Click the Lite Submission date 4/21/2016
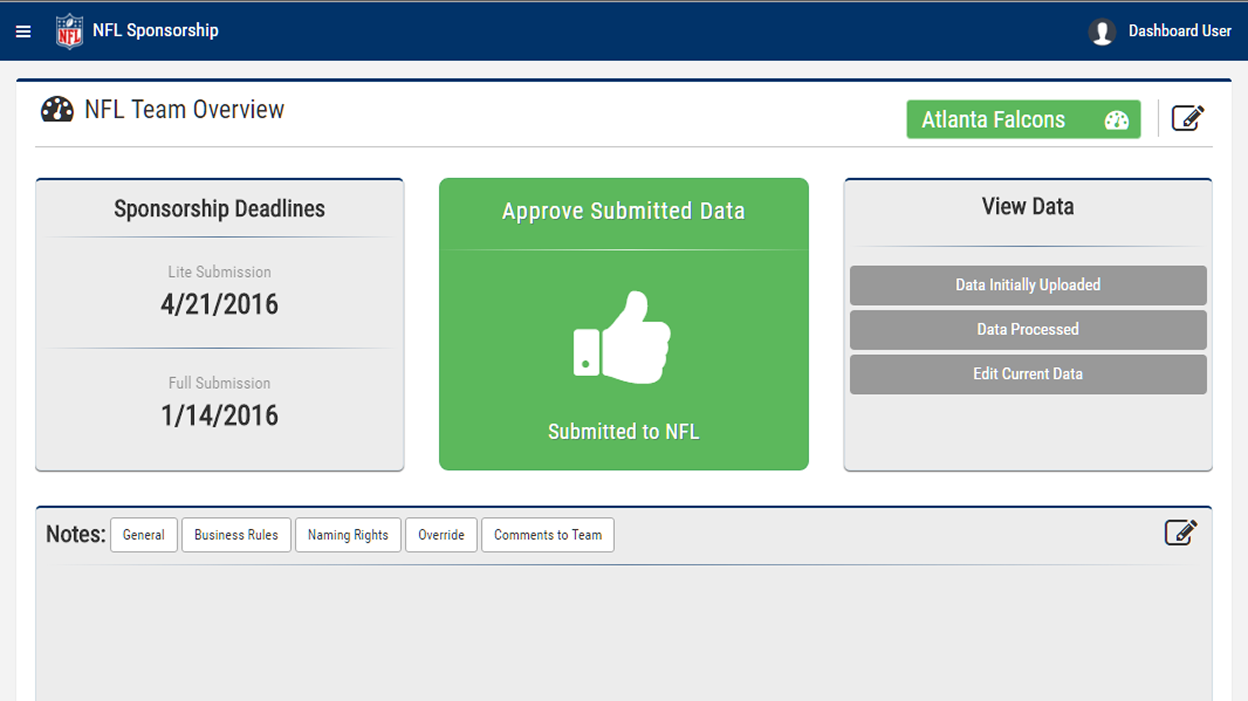This screenshot has height=701, width=1248. (220, 304)
